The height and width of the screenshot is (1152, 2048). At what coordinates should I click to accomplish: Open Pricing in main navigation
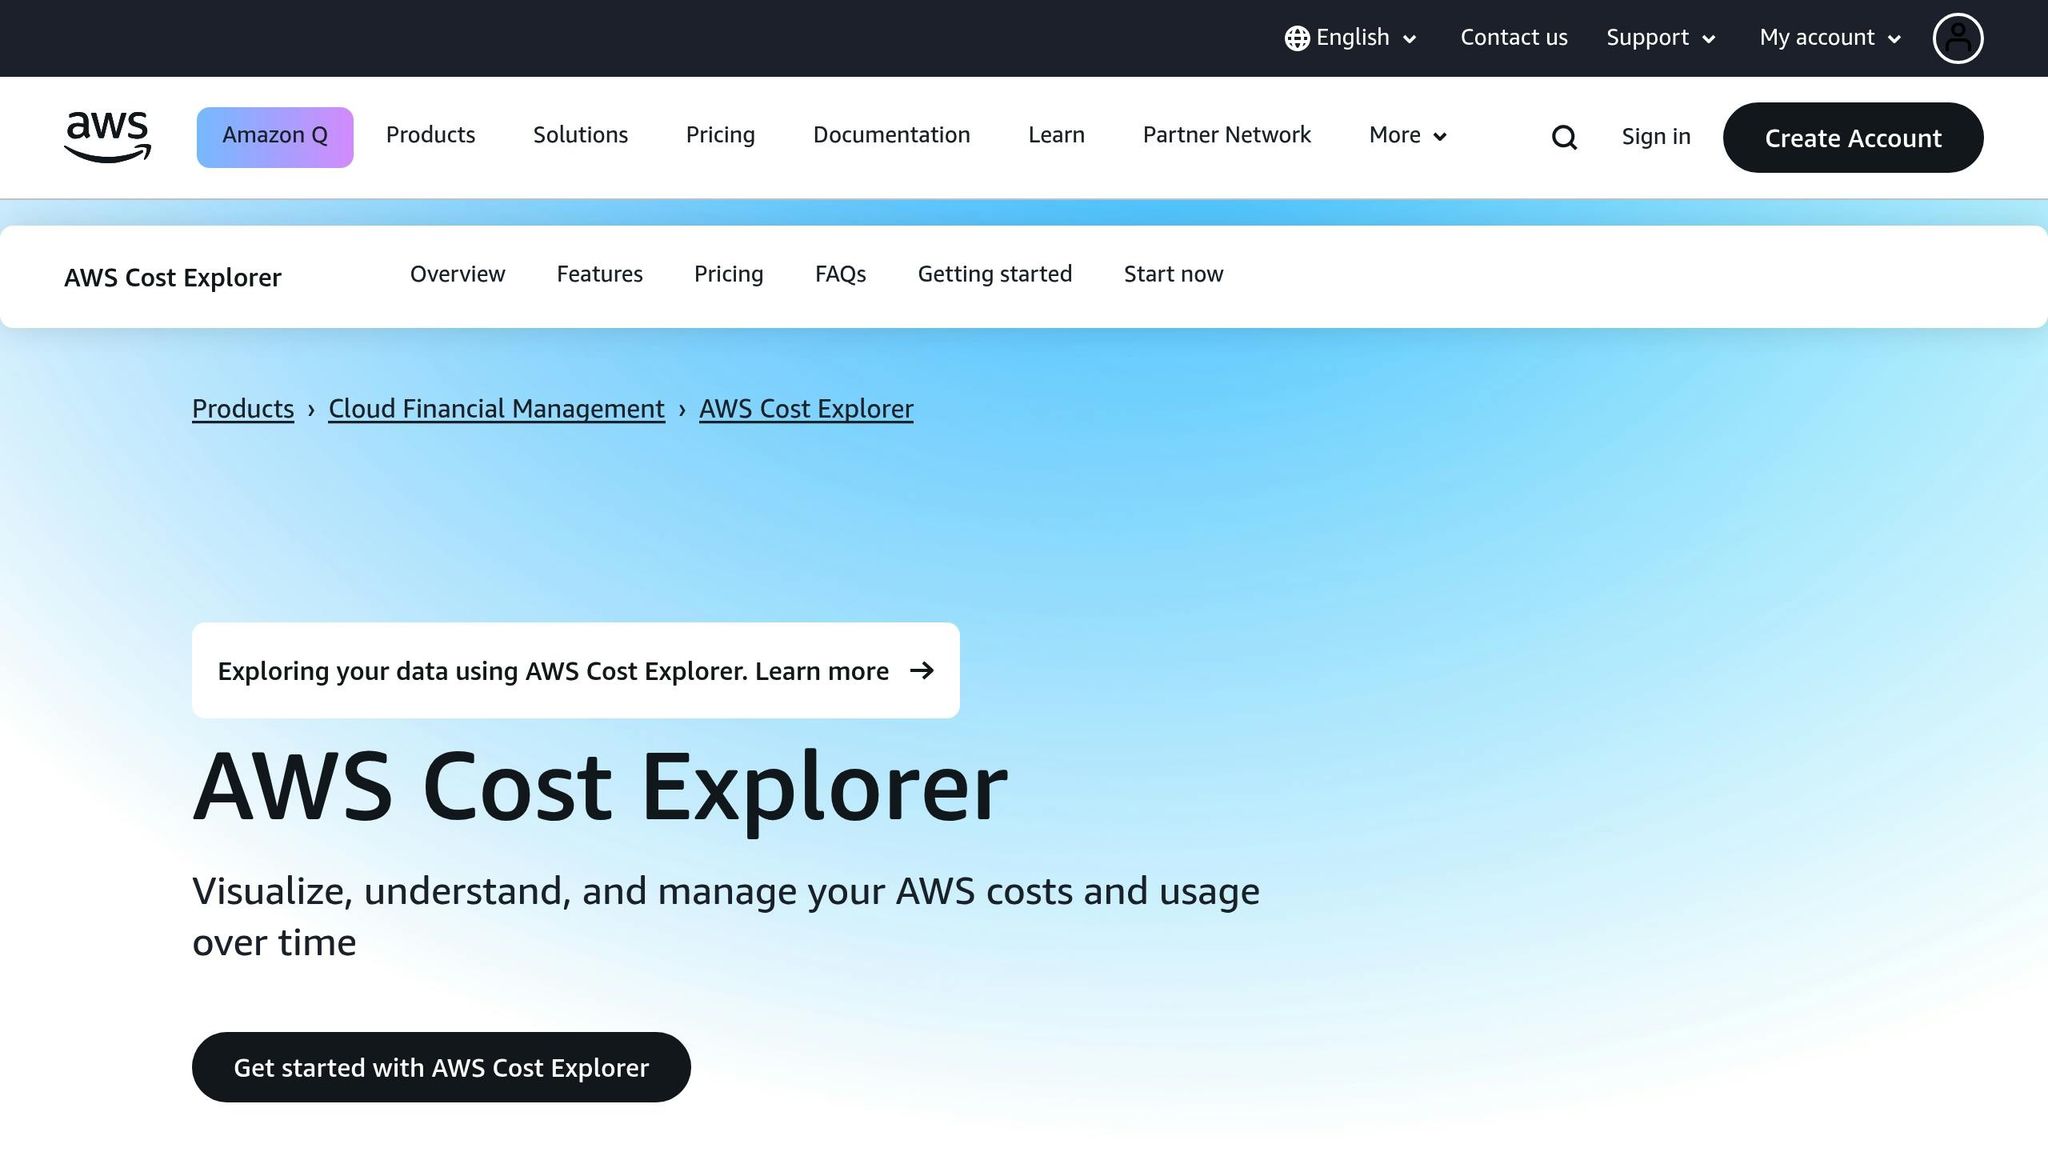tap(720, 135)
